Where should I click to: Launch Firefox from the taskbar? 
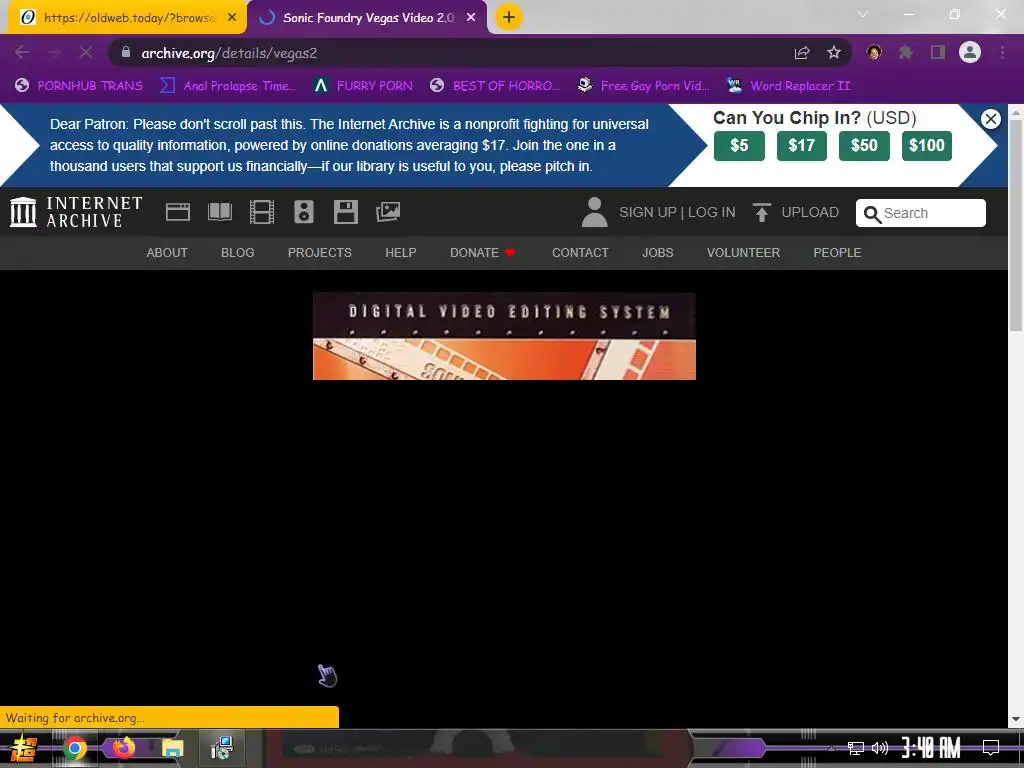click(x=123, y=747)
